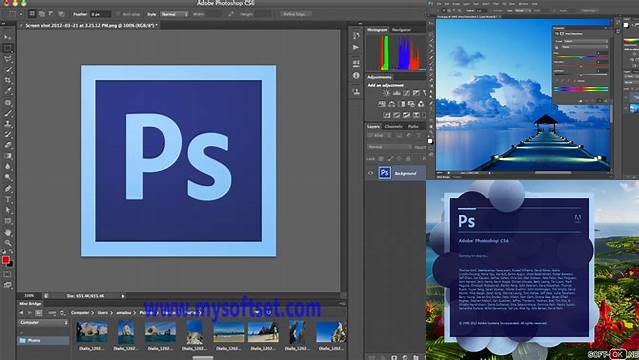Select the Magic Wand tool
Viewport: 639px width, 360px height.
tap(7, 70)
